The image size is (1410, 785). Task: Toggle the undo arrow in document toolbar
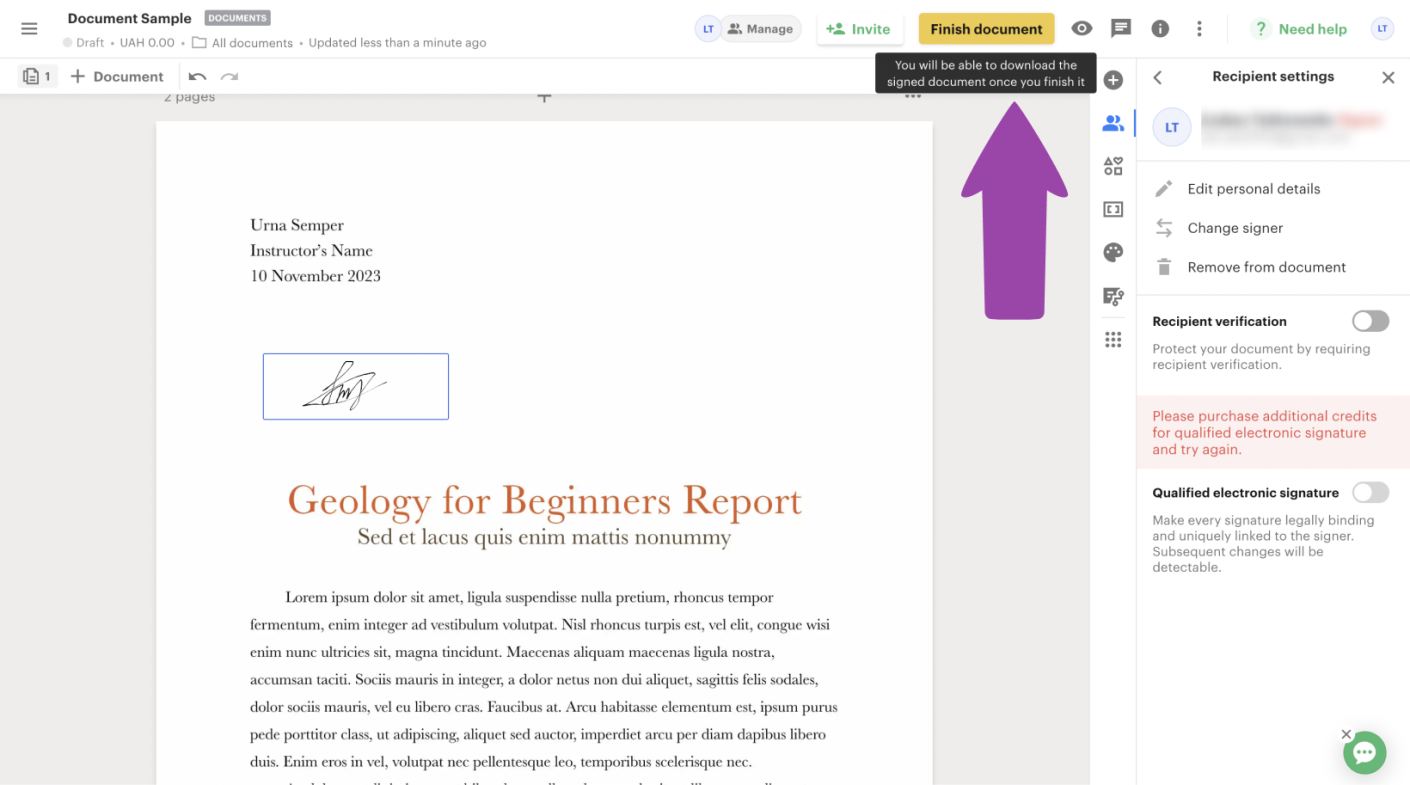pos(197,76)
